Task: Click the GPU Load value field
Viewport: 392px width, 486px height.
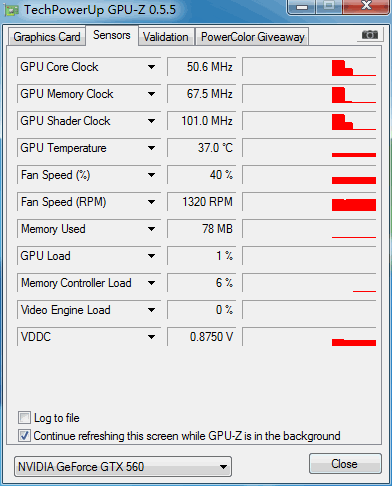Action: click(202, 256)
